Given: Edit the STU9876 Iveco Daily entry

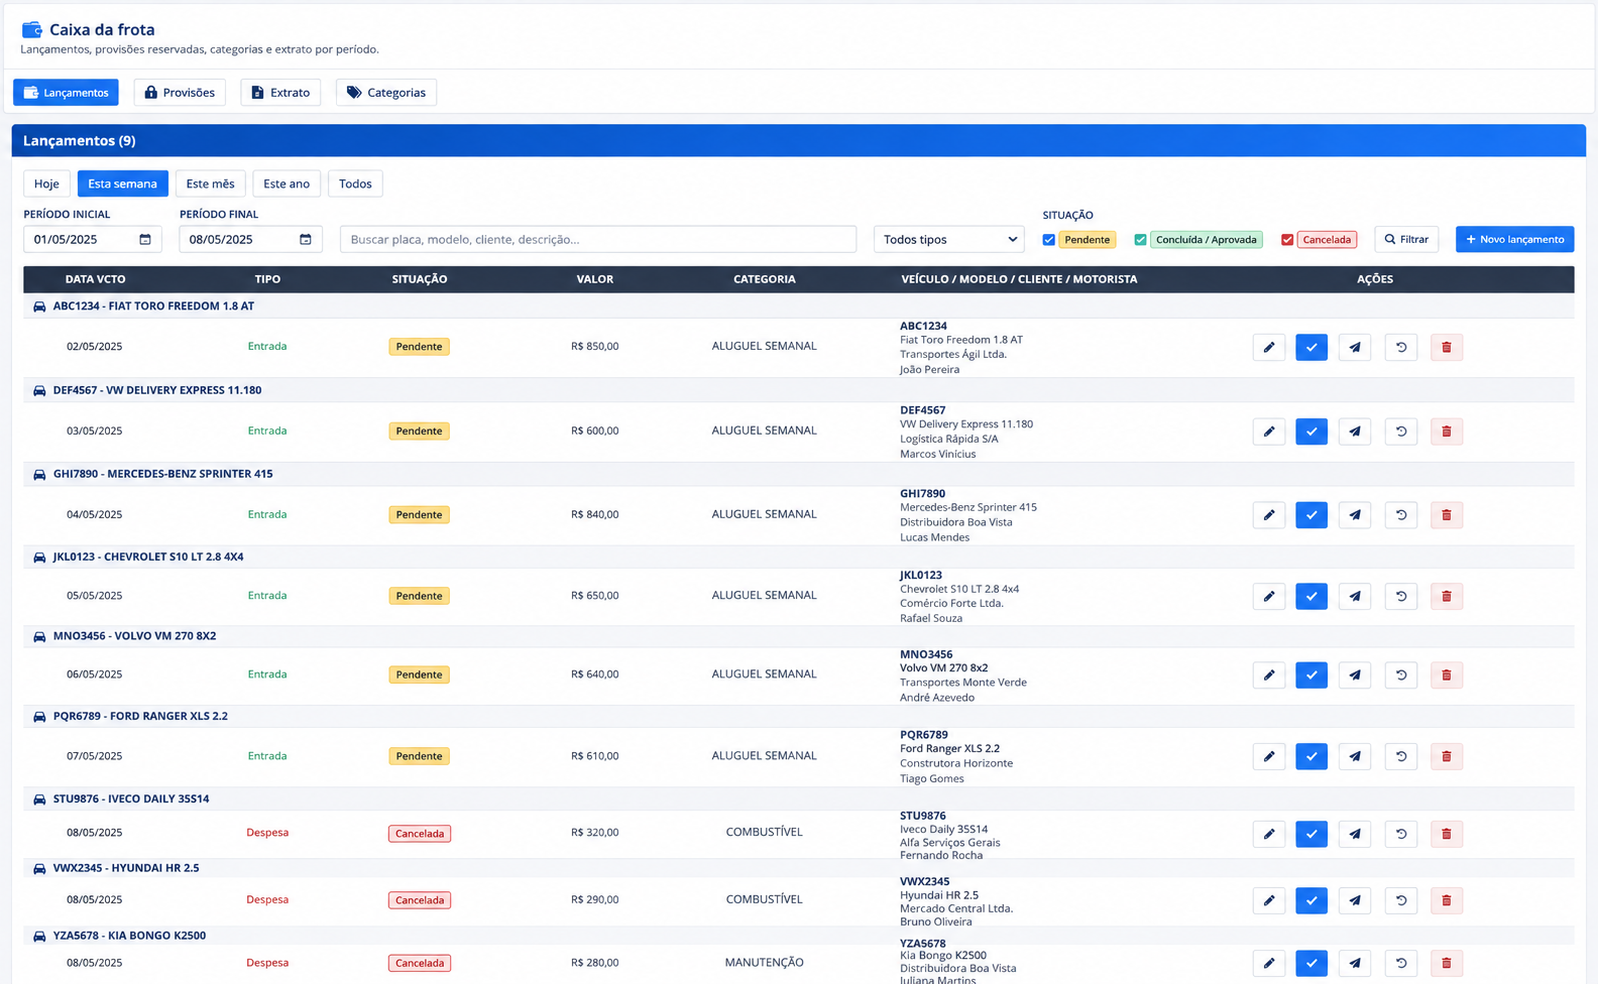Looking at the screenshot, I should pyautogui.click(x=1269, y=834).
